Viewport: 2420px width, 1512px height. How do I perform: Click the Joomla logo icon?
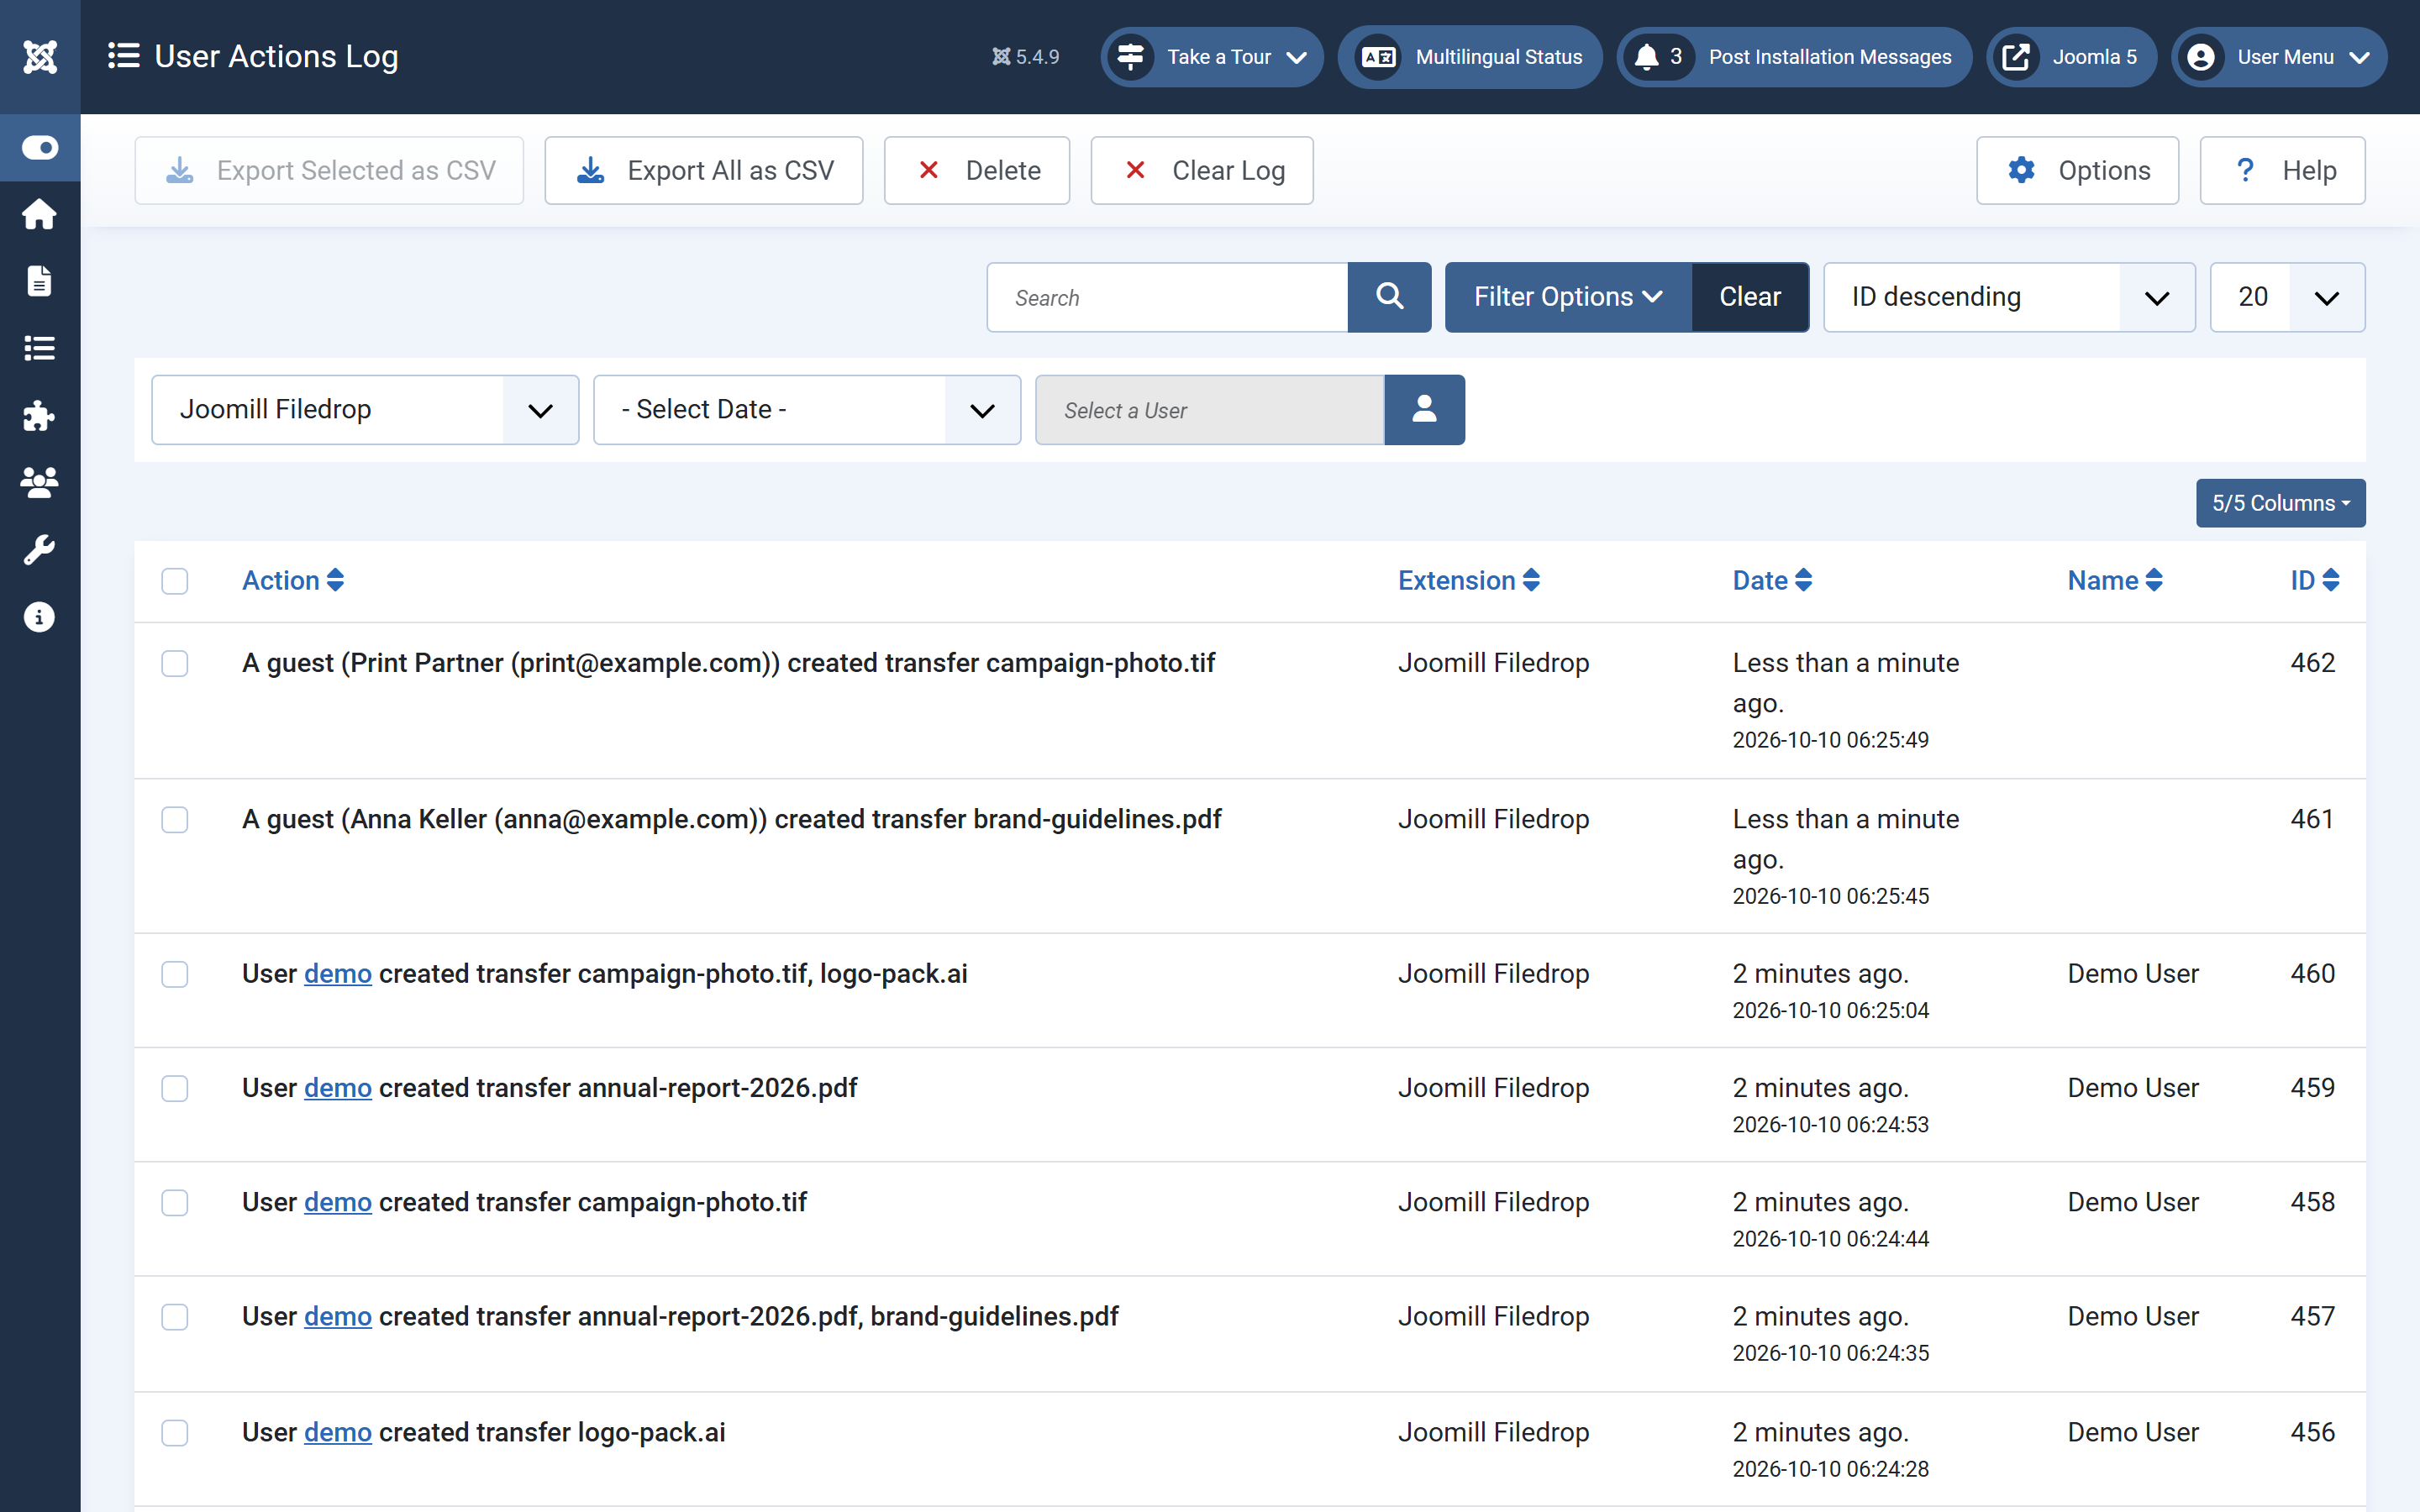[x=40, y=57]
